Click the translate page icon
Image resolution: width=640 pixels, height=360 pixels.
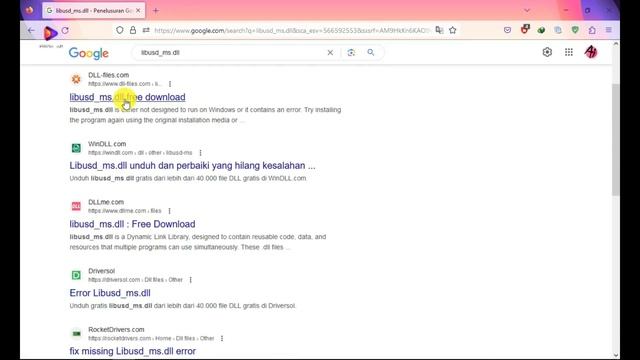439,30
